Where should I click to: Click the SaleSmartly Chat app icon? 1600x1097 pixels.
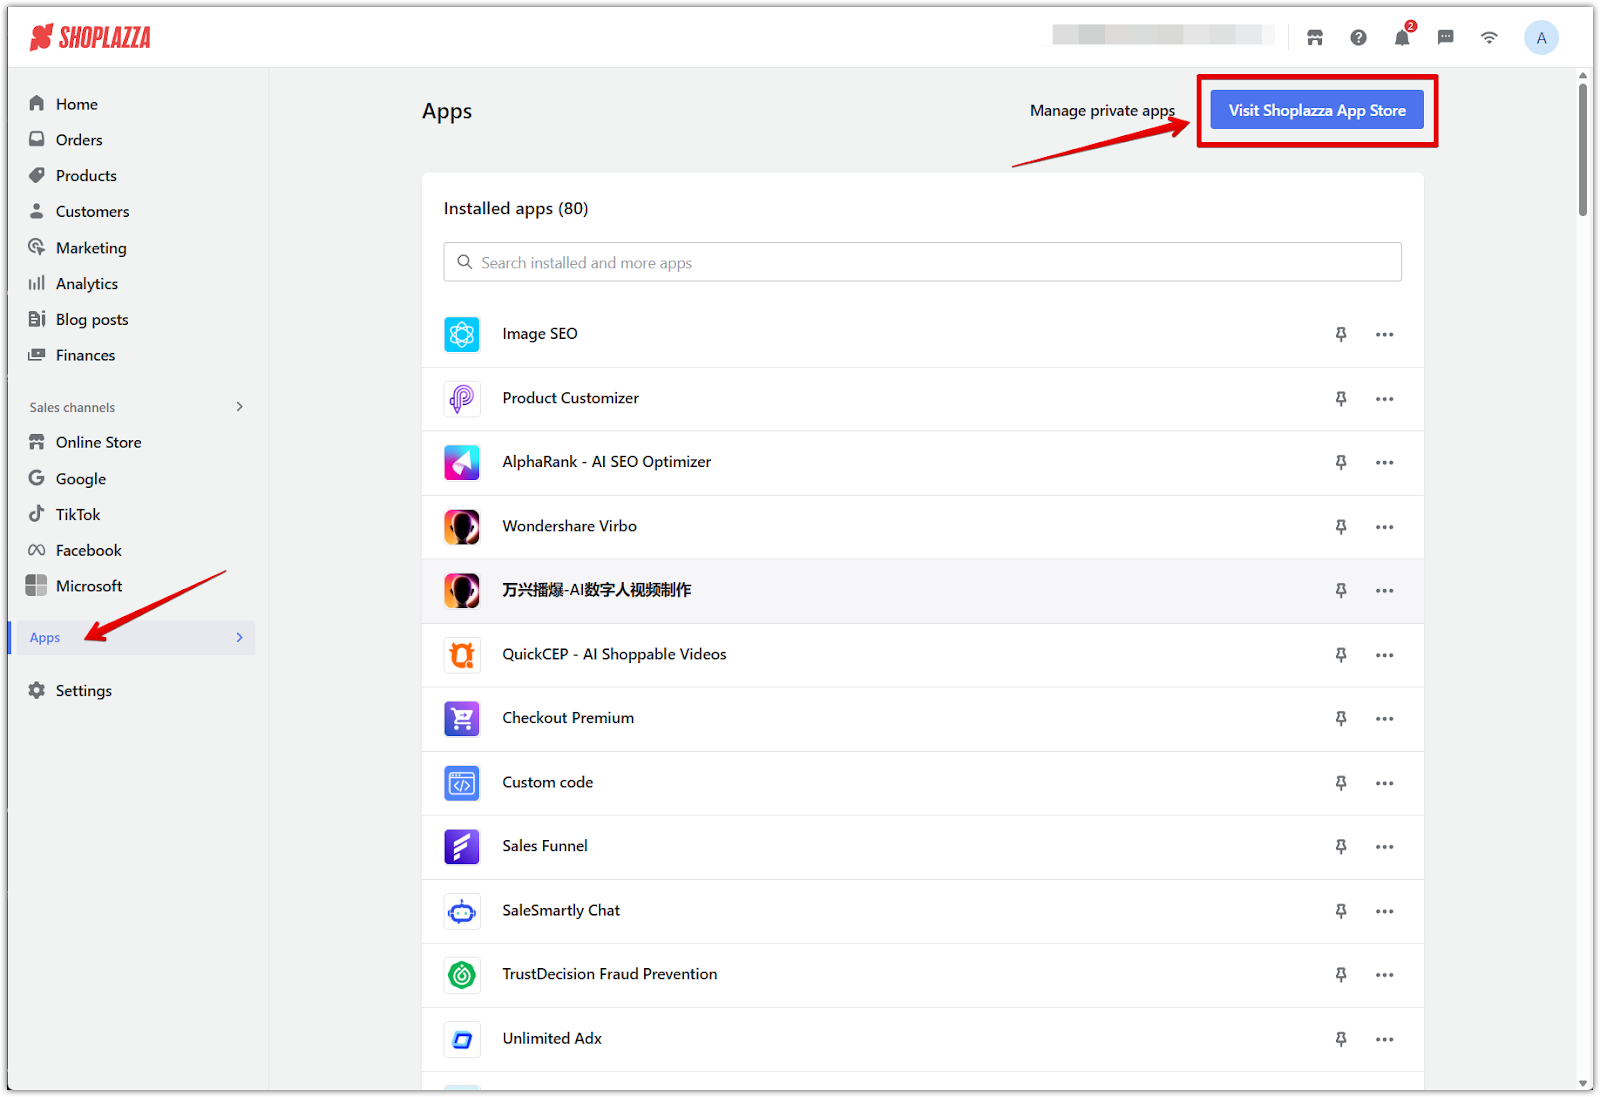tap(462, 910)
